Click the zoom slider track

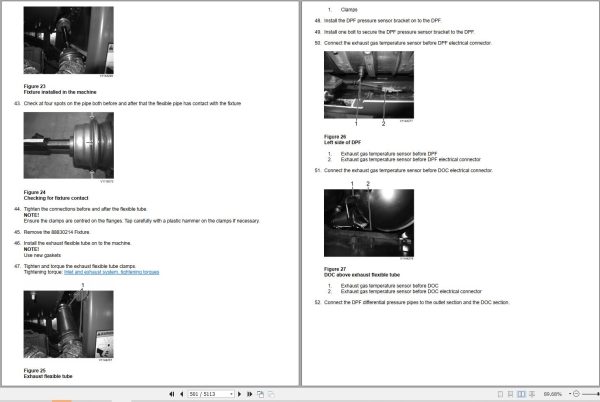(591, 394)
